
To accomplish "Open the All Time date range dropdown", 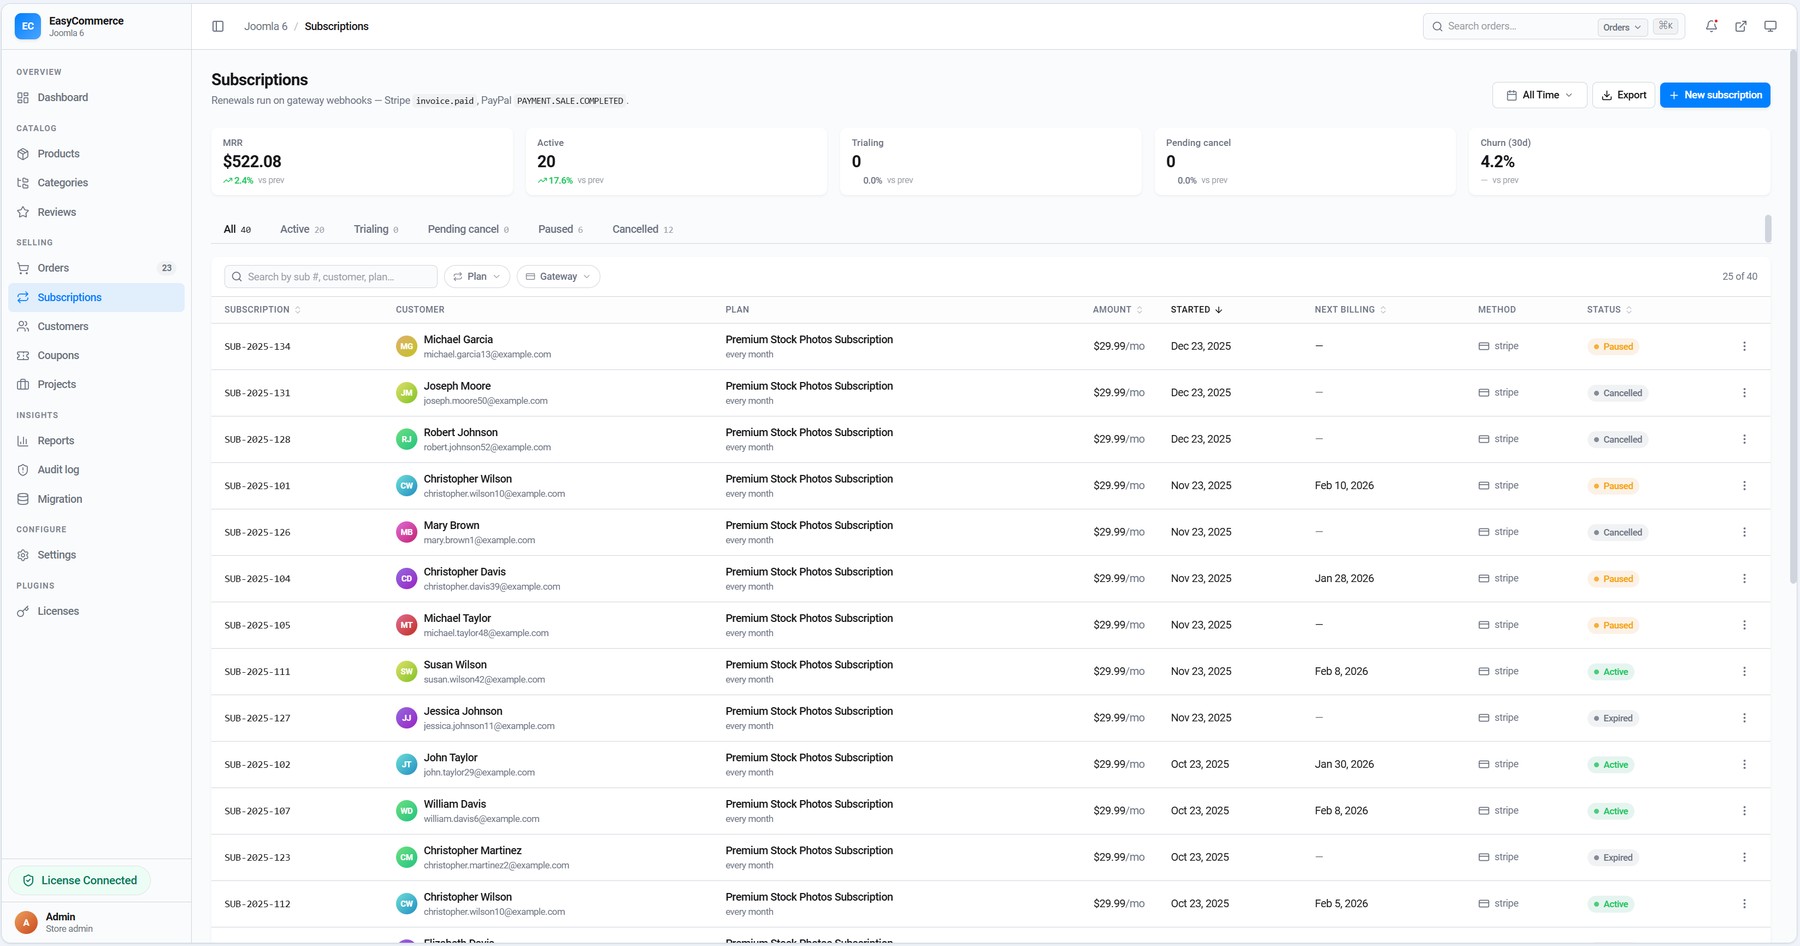I will pos(1540,95).
